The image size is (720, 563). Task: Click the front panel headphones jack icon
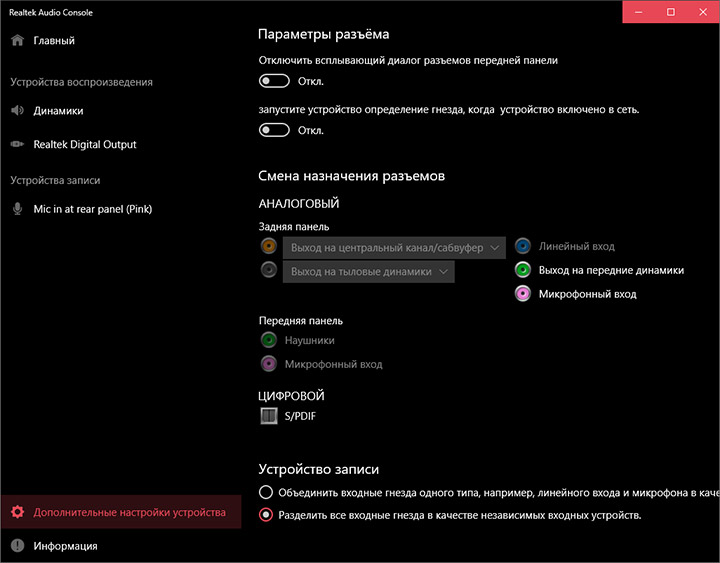268,340
